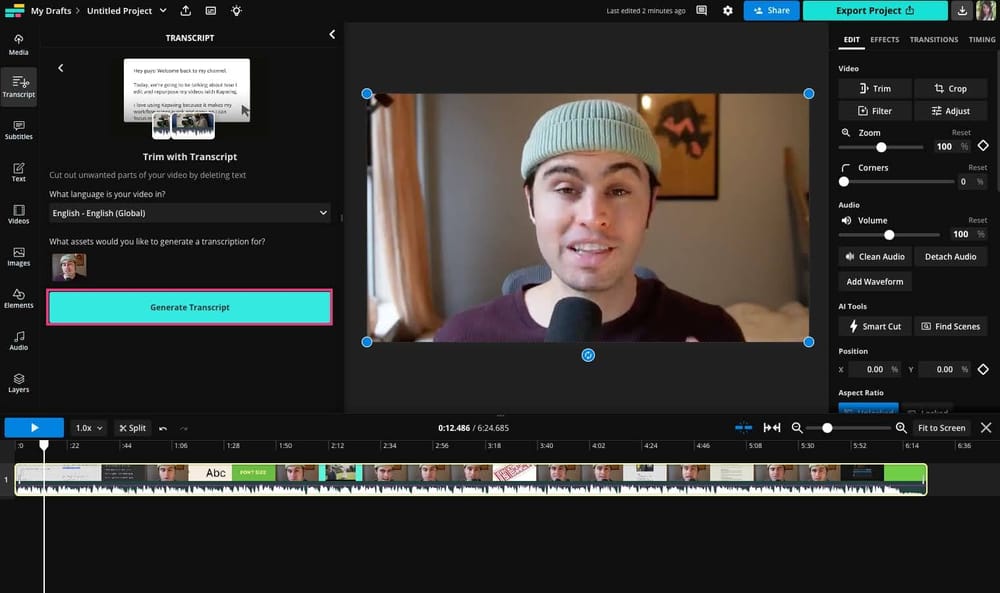Image resolution: width=1000 pixels, height=593 pixels.
Task: Open the video language dropdown
Action: [x=189, y=213]
